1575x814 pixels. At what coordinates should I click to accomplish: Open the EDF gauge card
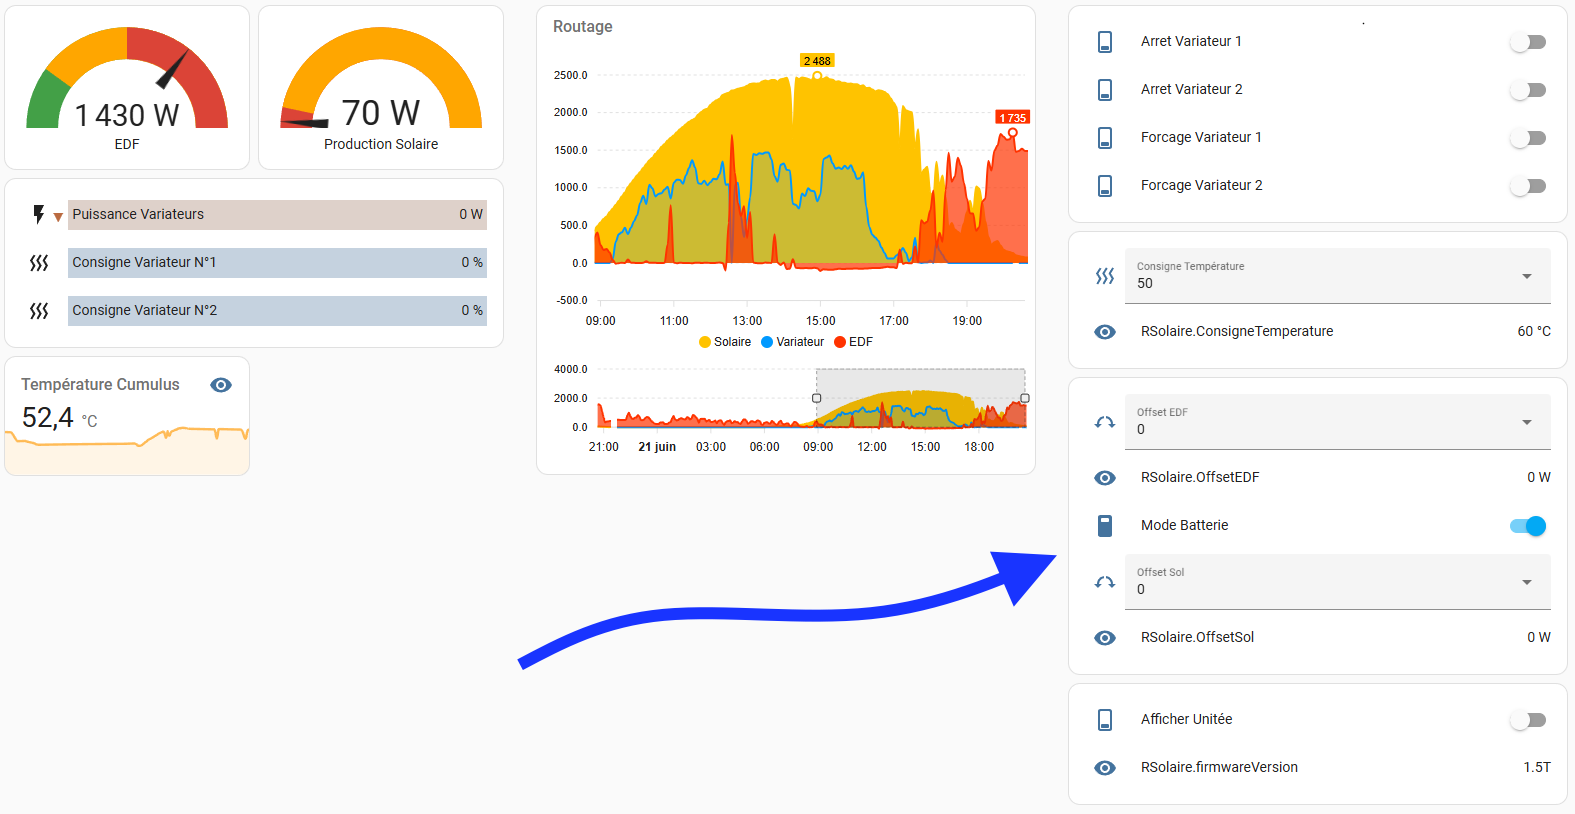pos(127,88)
